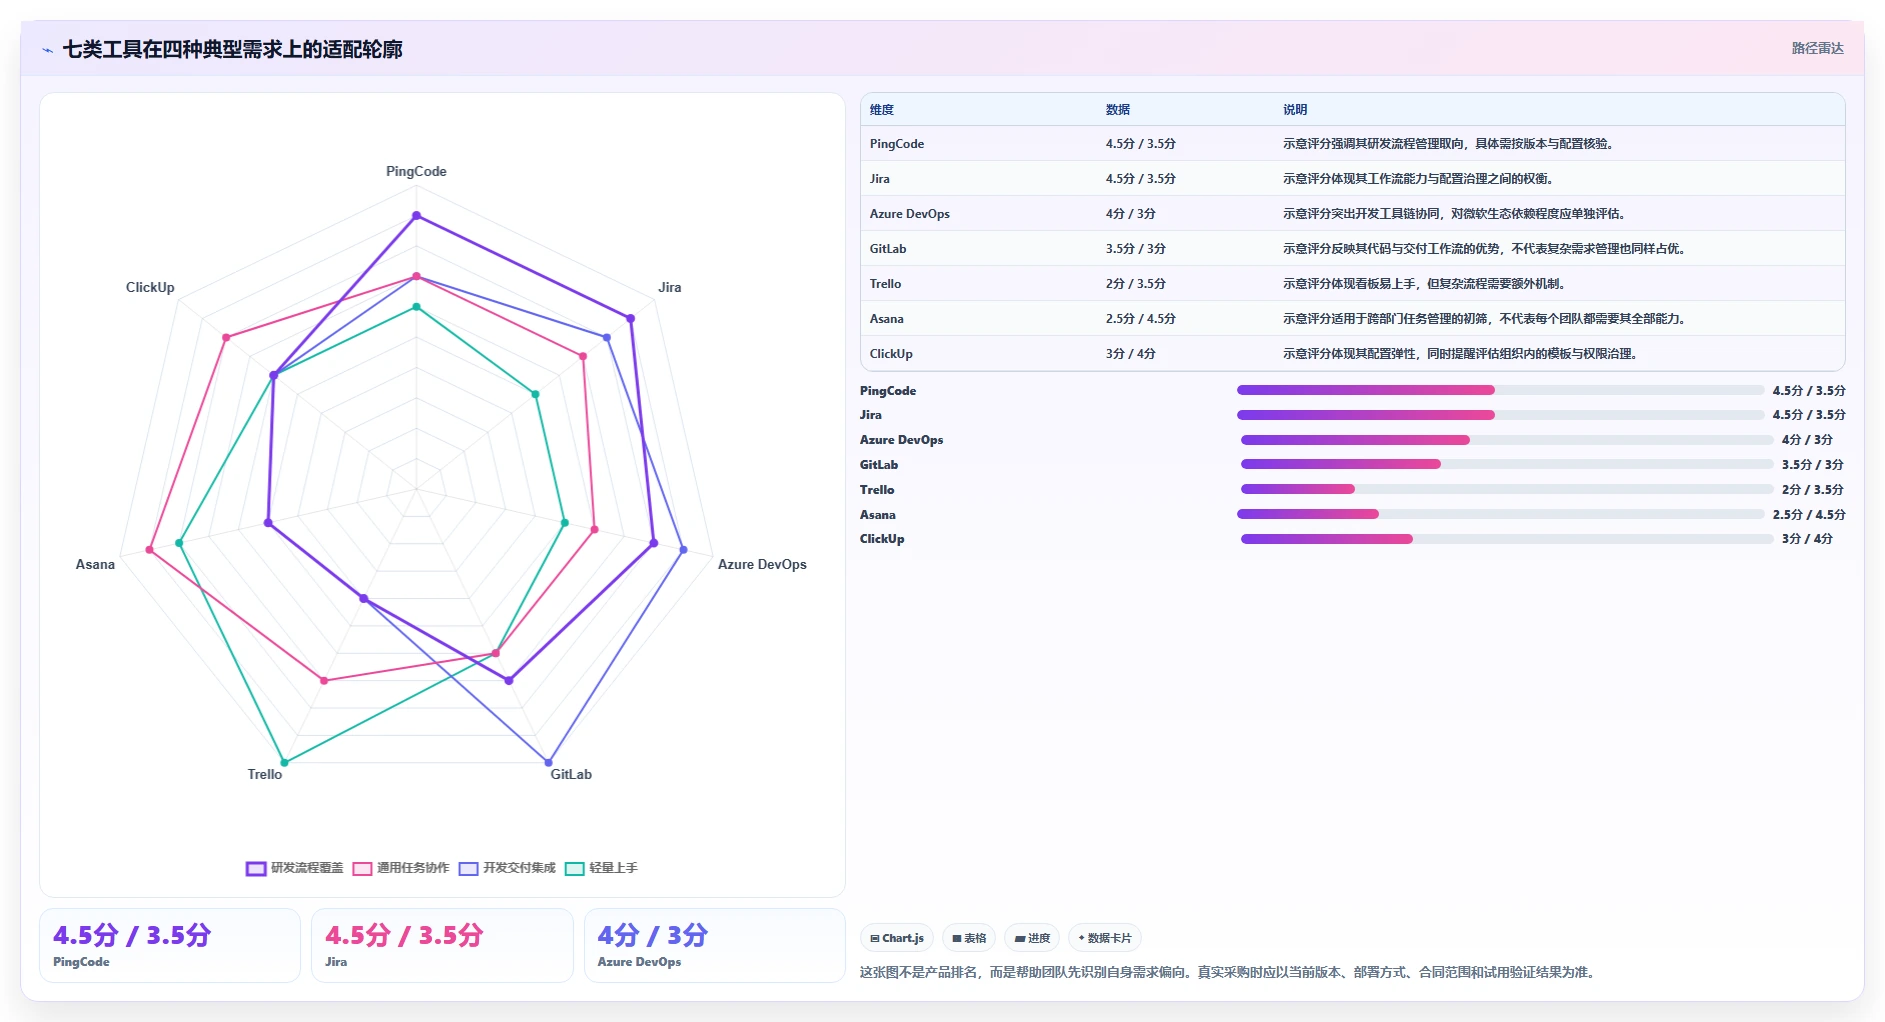
Task: Click the 2分 / 3.5分 score in the table
Action: (x=1136, y=284)
